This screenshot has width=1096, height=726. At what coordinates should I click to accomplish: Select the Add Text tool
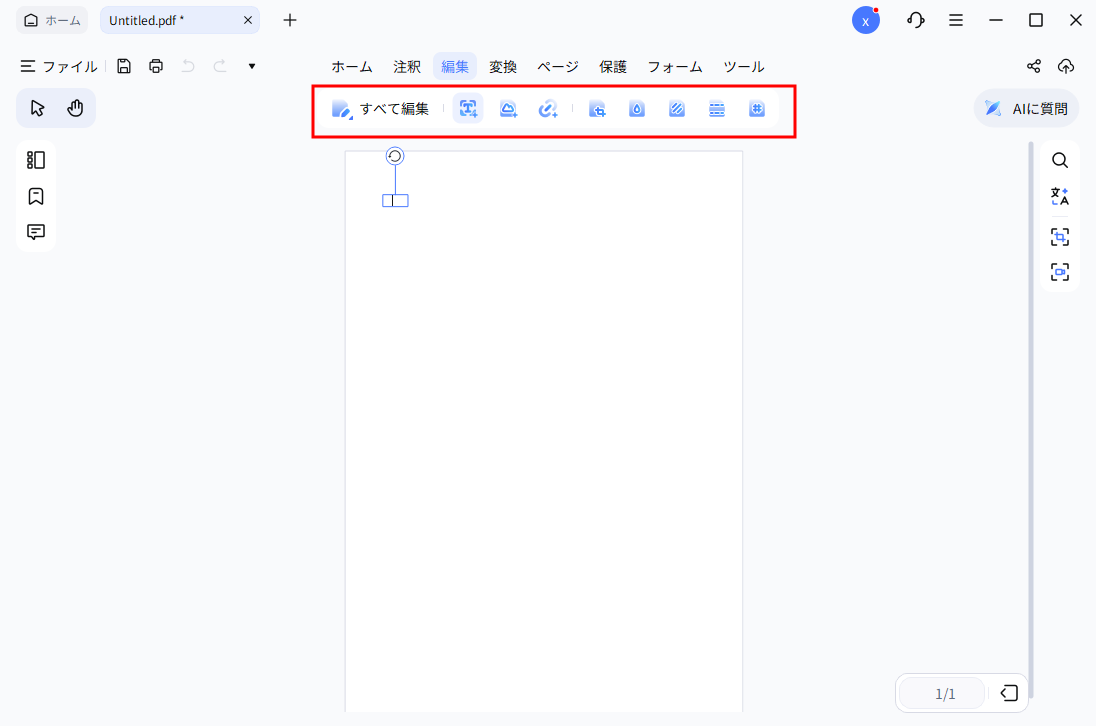pos(468,108)
